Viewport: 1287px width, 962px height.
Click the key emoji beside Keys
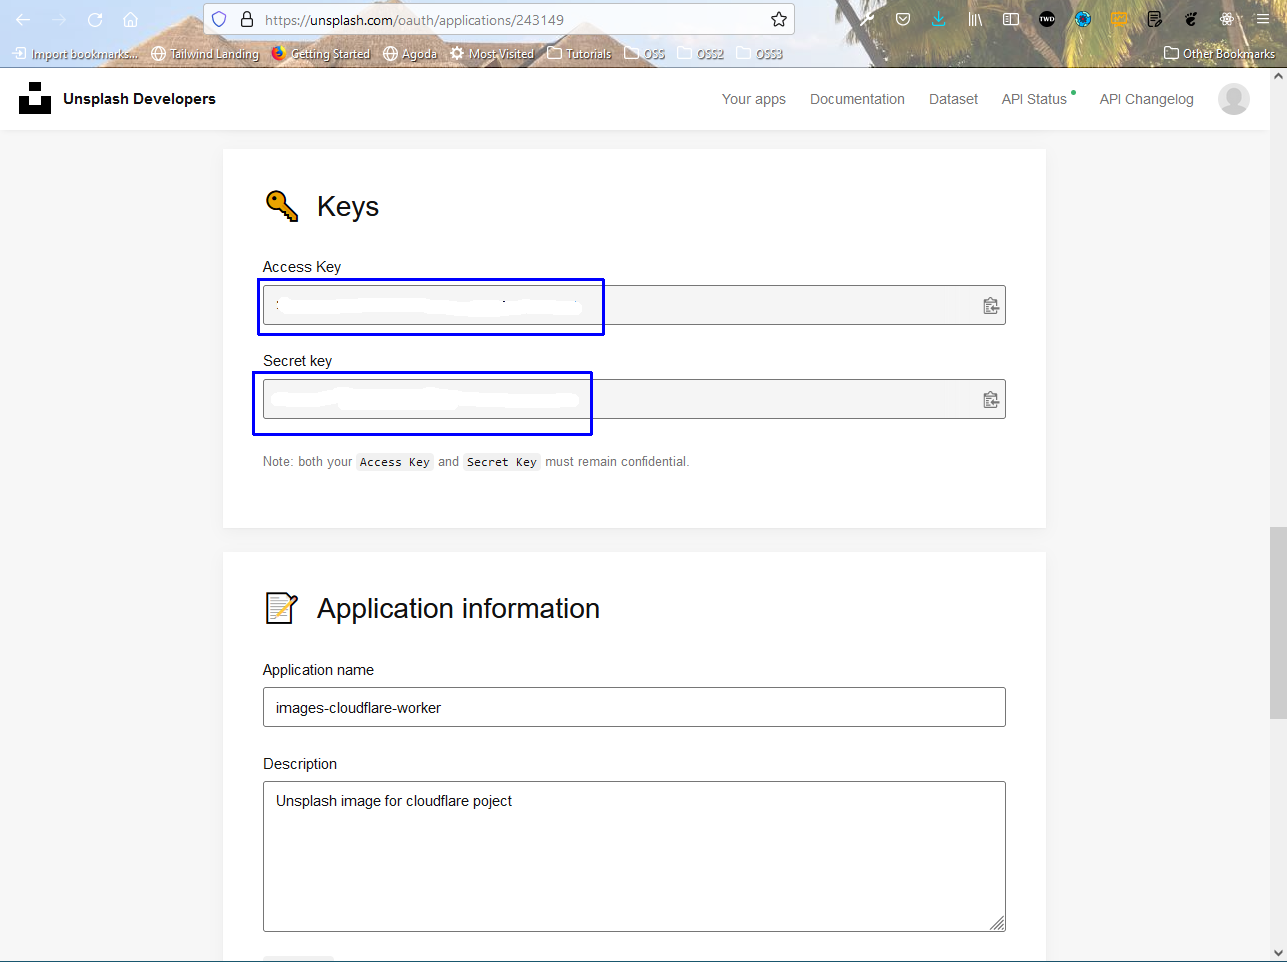(282, 206)
